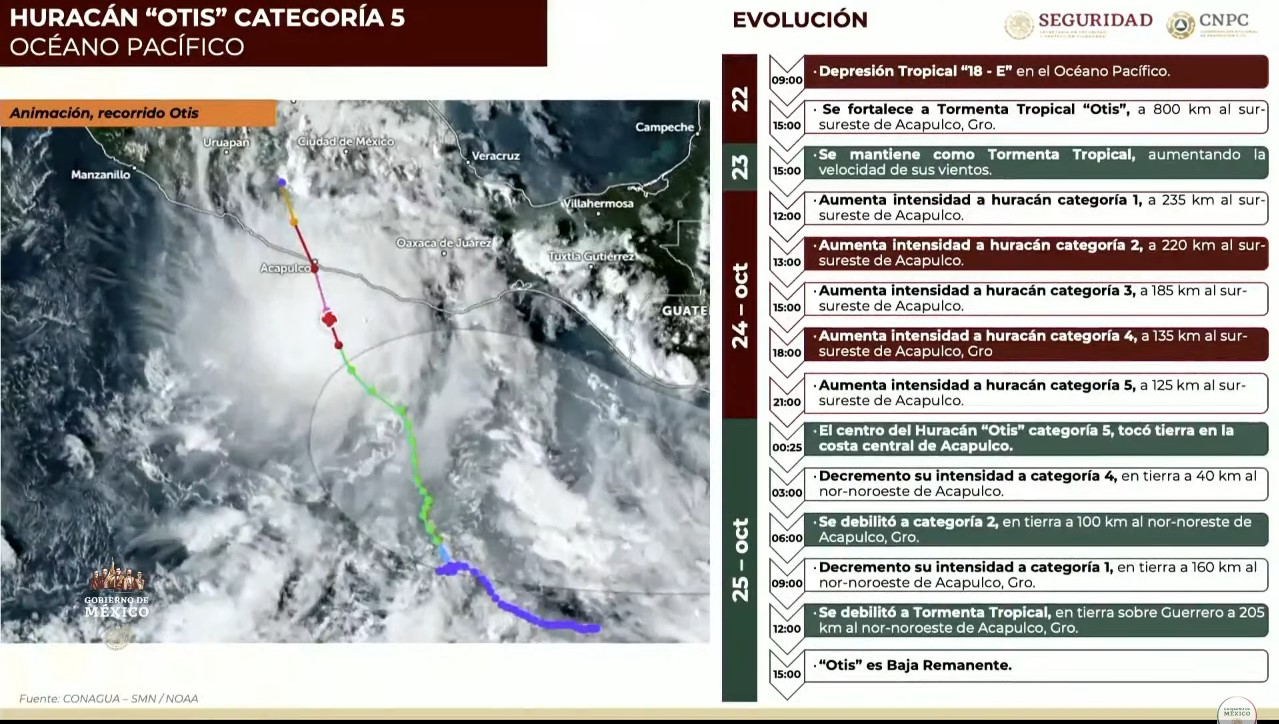Click the SEGURIDAD logo in the header
1279x724 pixels.
pyautogui.click(x=1079, y=24)
